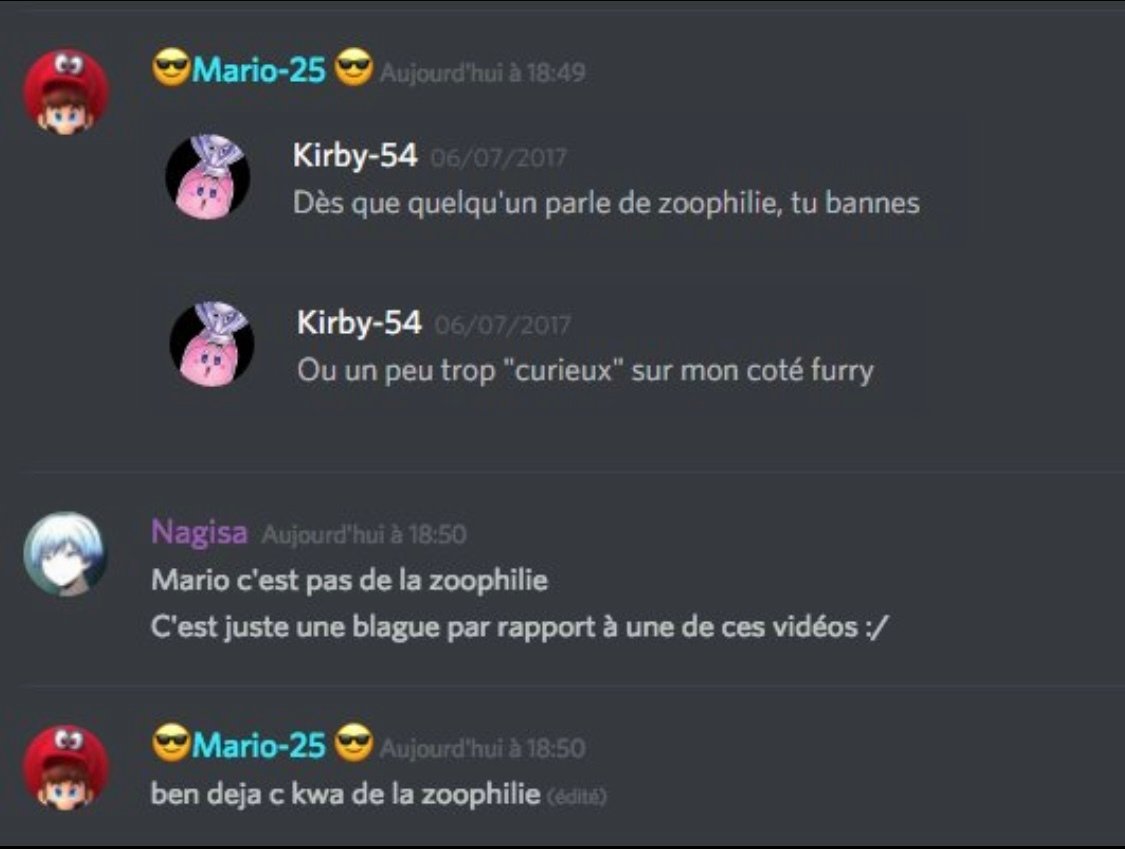Click the (édité) label on the last message

(577, 796)
